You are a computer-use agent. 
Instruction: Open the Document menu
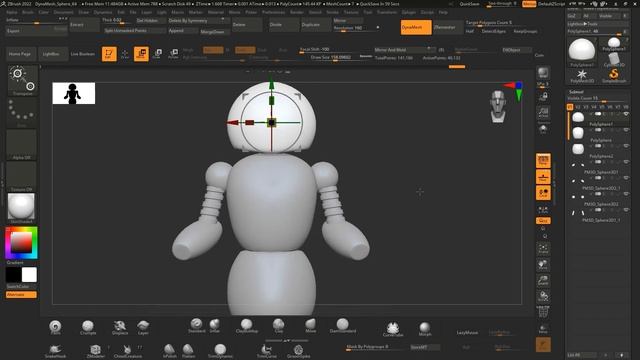[64, 12]
